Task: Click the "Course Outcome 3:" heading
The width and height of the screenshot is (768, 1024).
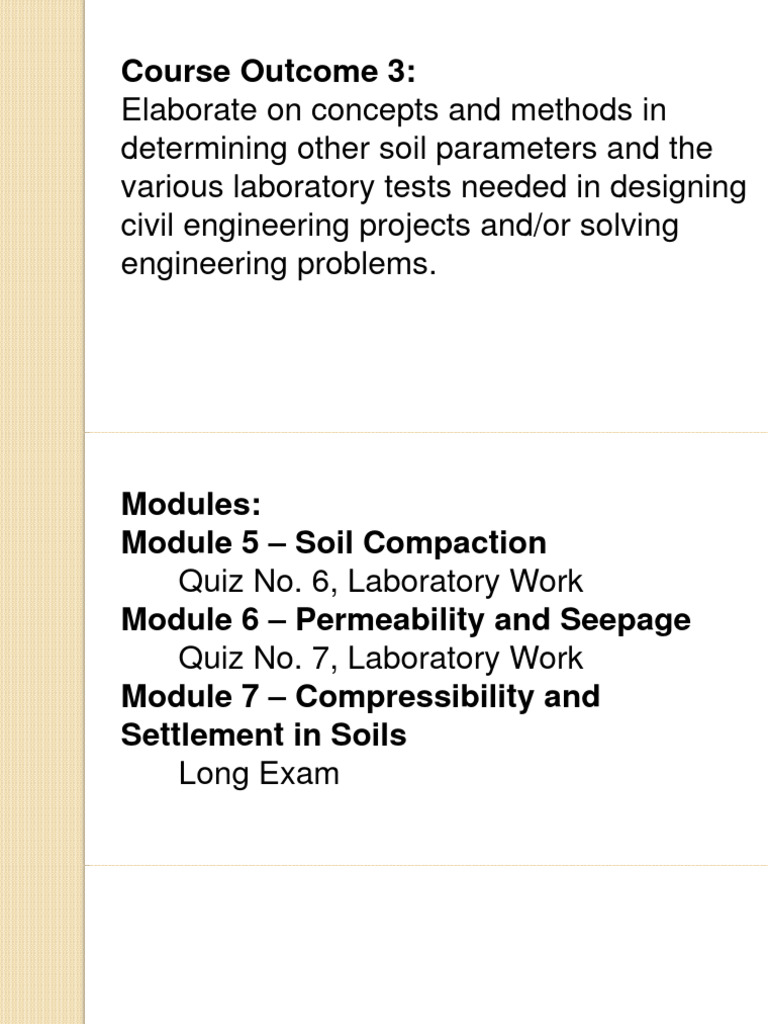Action: (268, 72)
